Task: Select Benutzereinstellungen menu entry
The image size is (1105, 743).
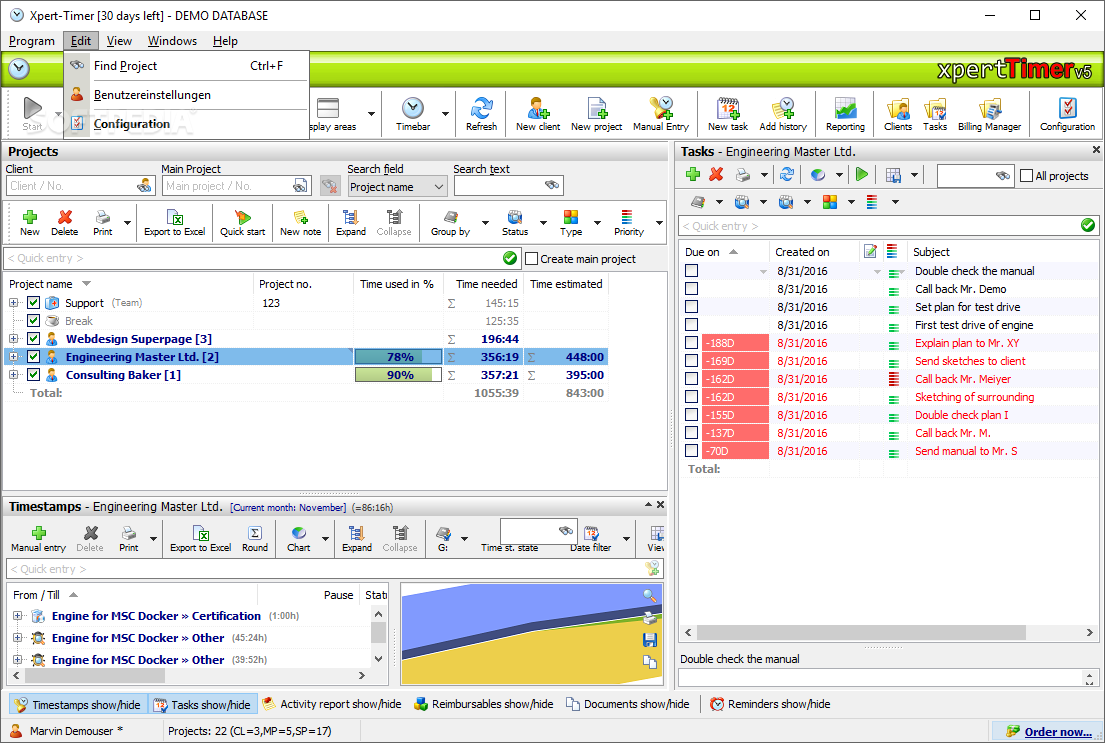Action: 187,94
